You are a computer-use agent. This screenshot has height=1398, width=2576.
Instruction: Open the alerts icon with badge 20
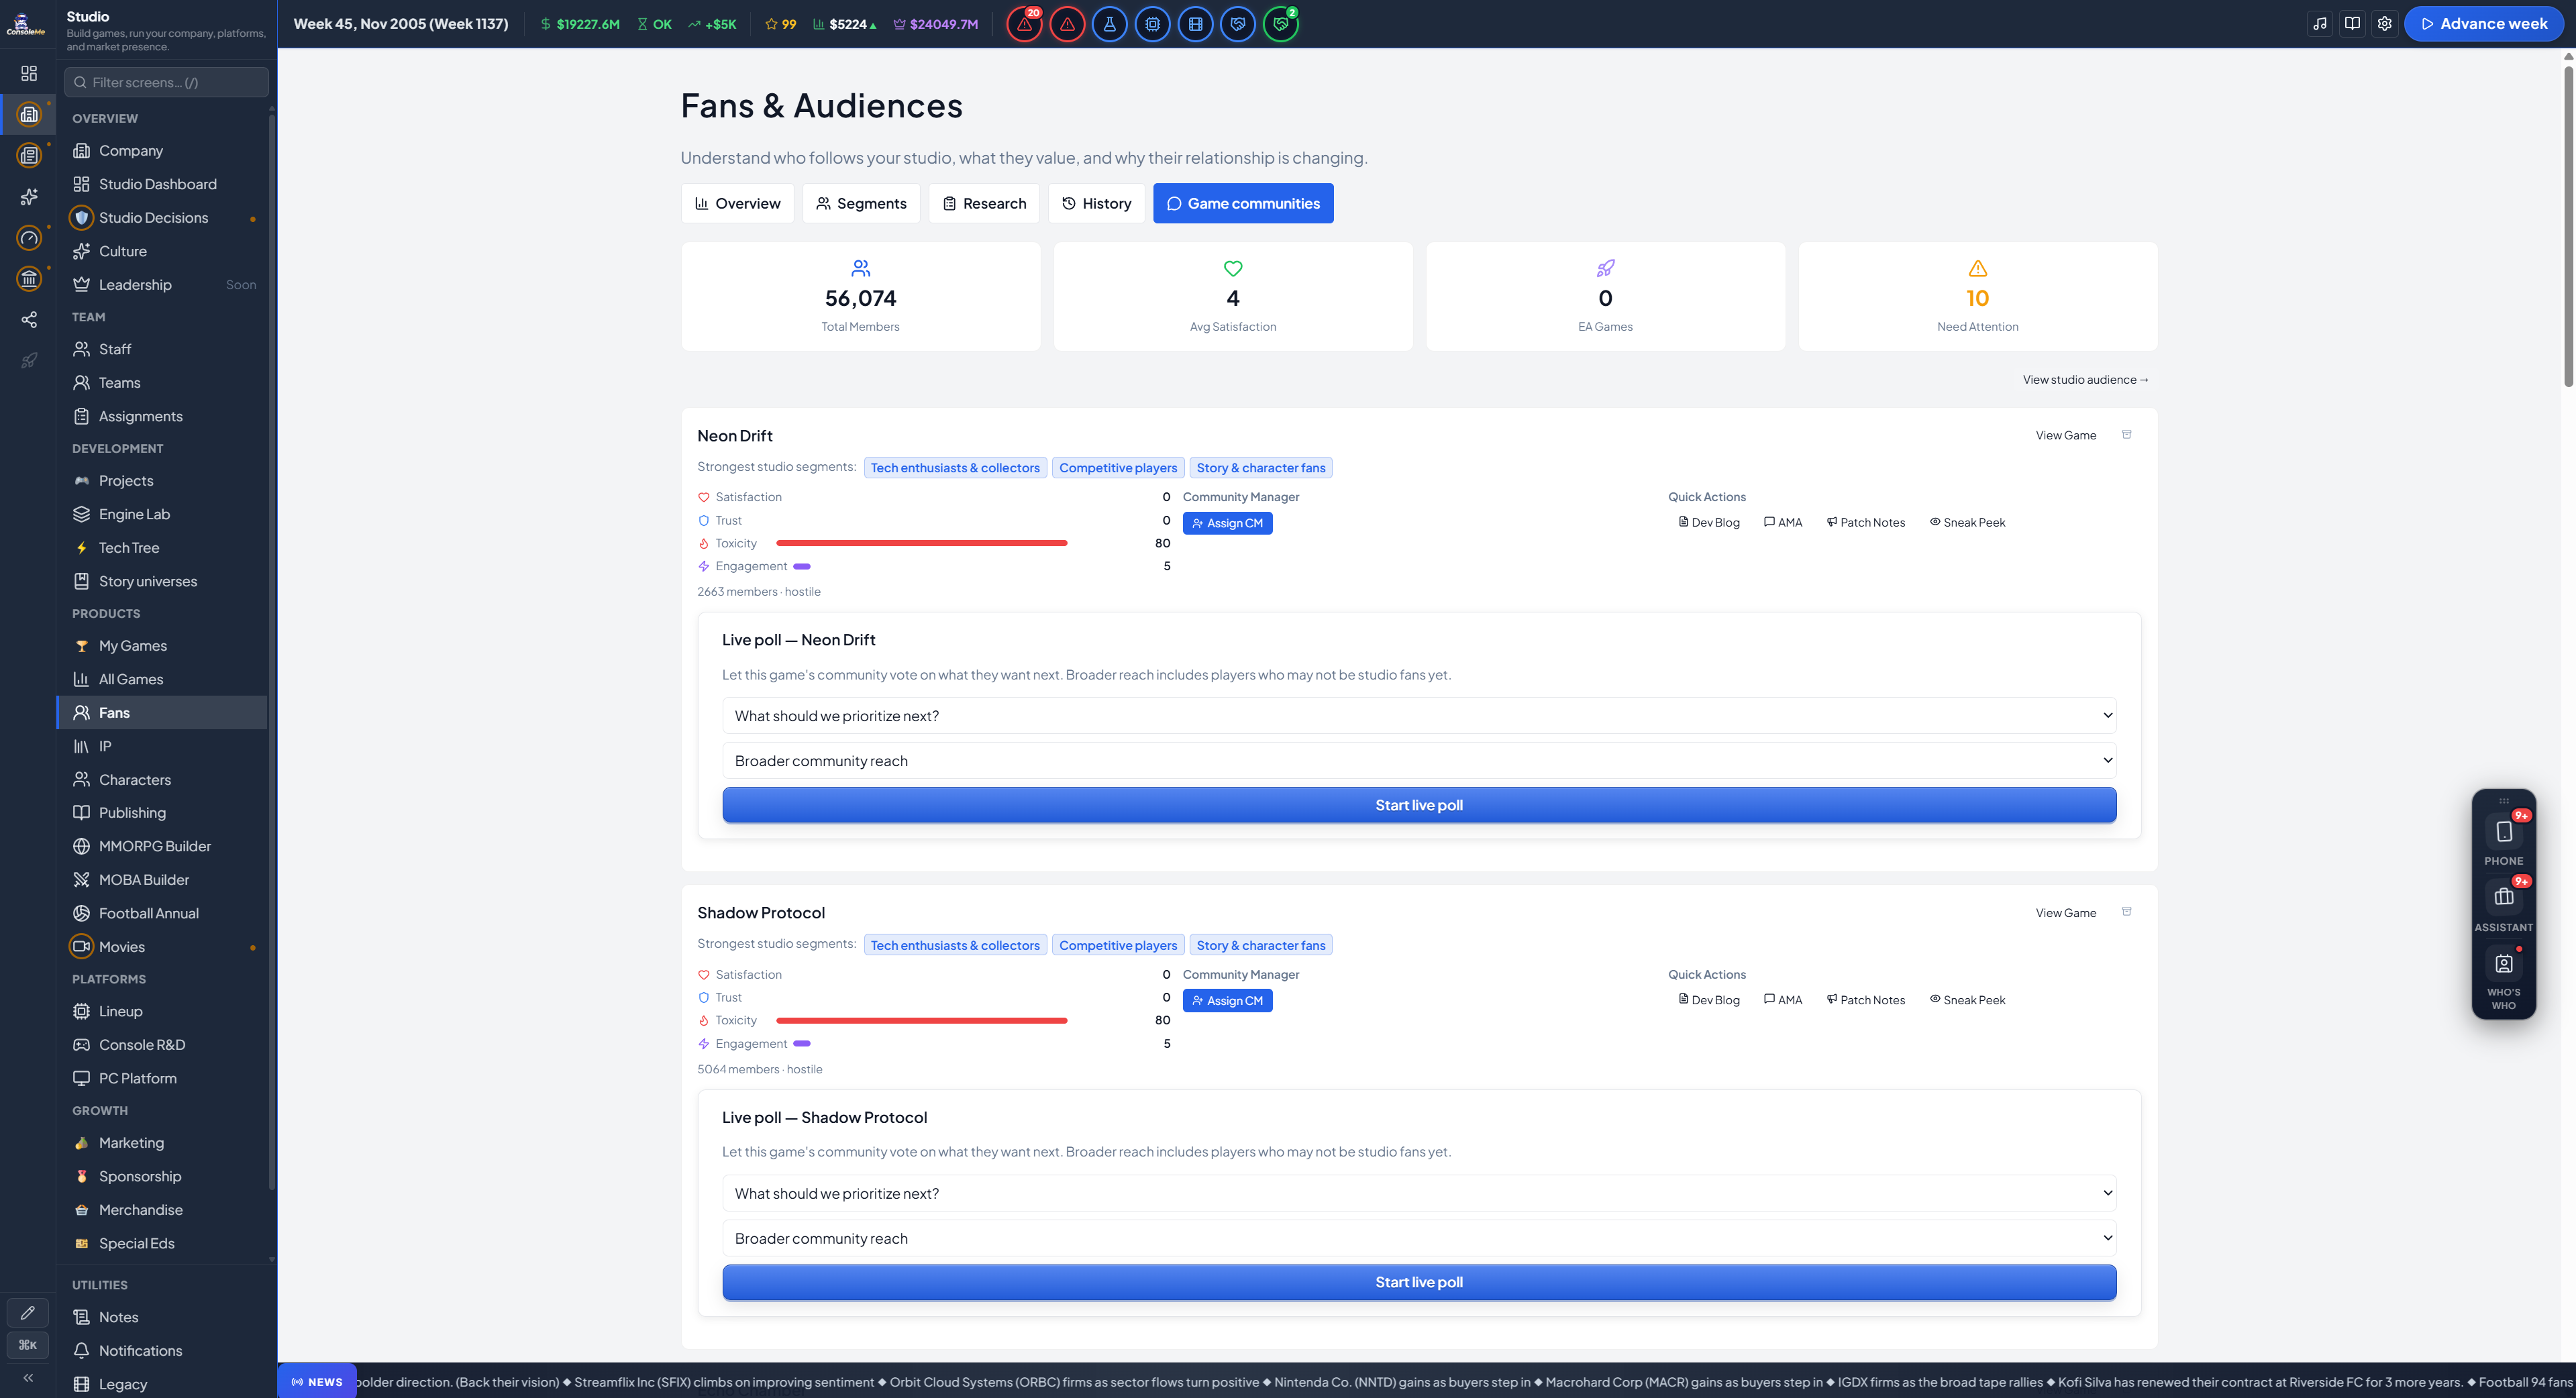point(1024,24)
